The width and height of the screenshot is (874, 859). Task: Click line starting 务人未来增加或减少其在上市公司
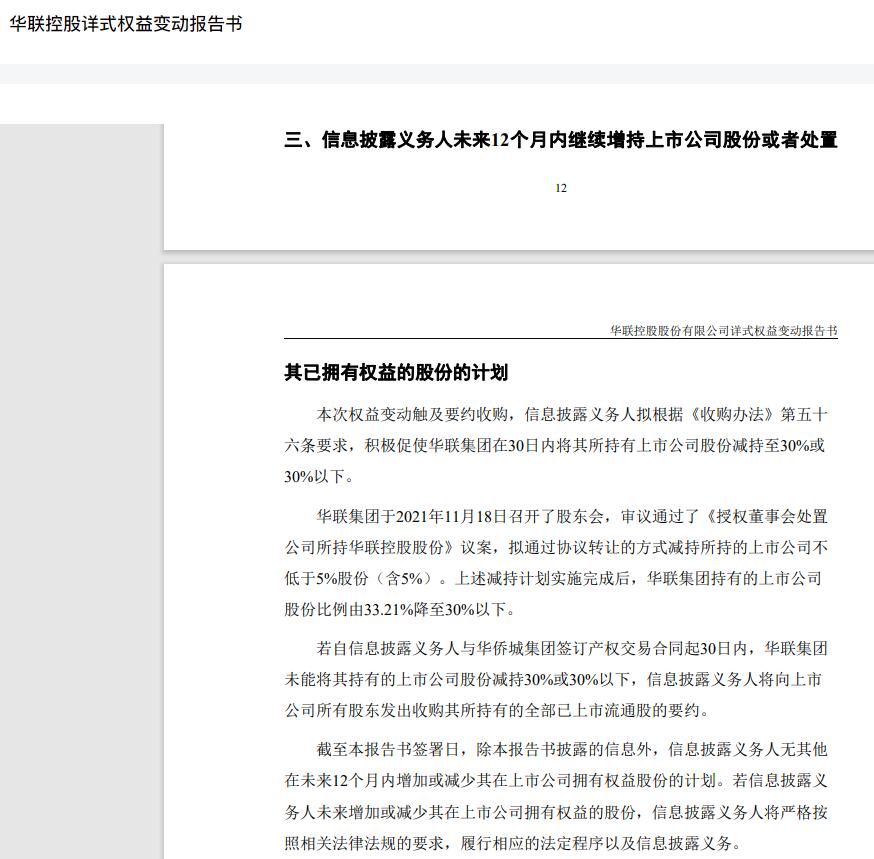tap(556, 812)
